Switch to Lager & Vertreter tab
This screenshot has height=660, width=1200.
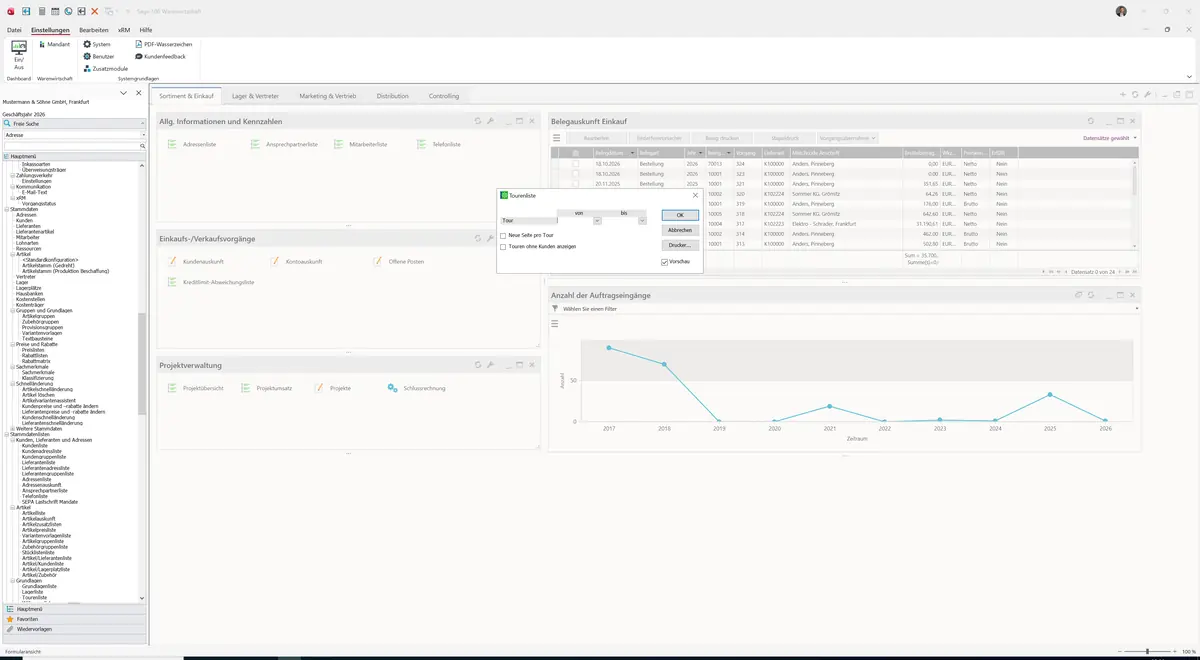(256, 96)
